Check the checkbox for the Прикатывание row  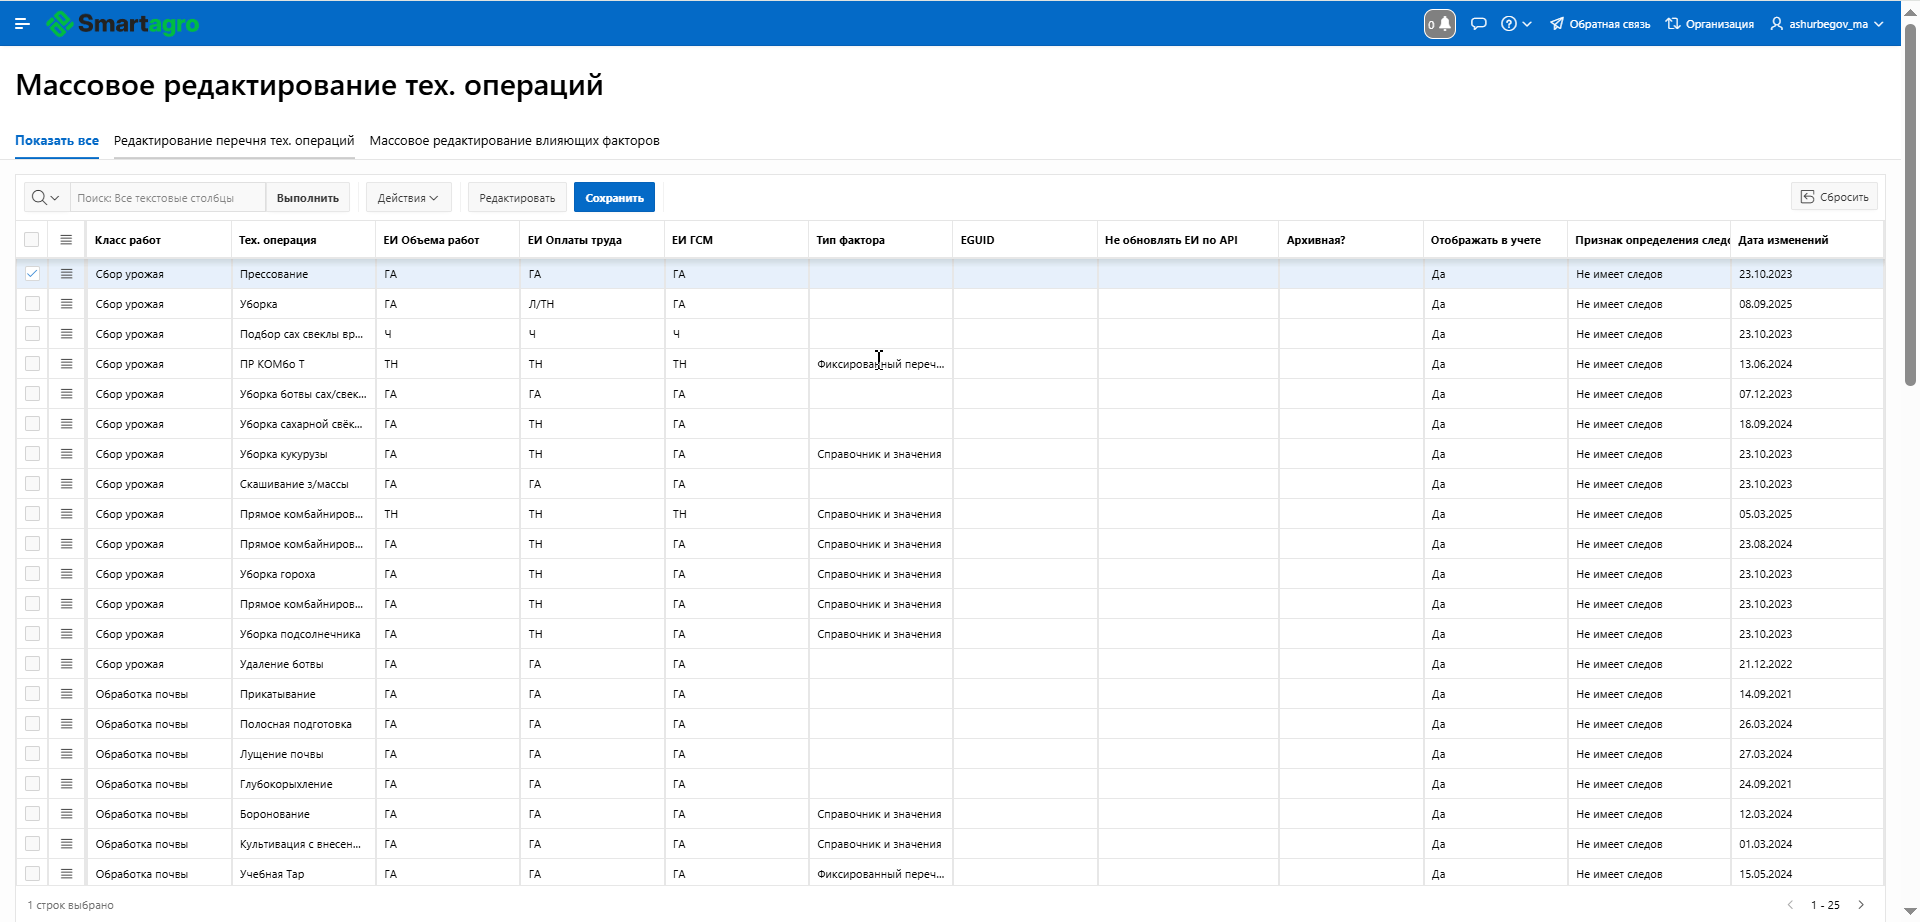pyautogui.click(x=32, y=694)
